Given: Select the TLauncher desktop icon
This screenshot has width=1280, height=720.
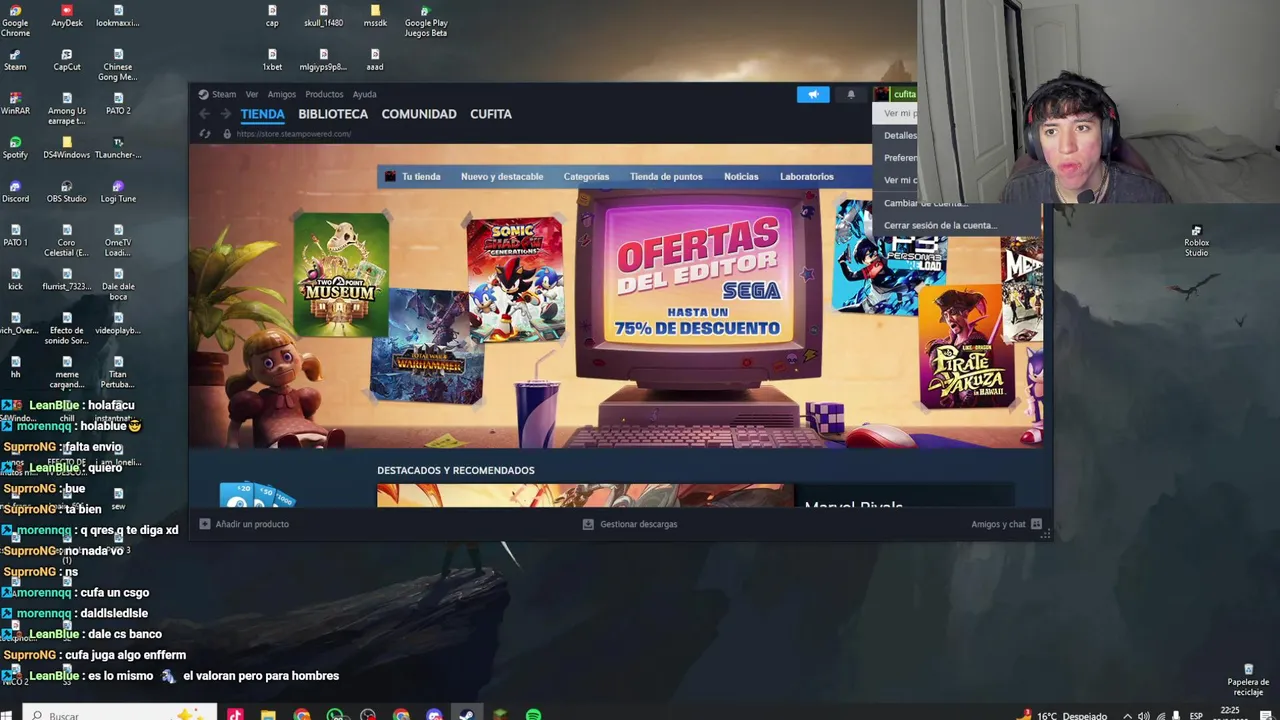Looking at the screenshot, I should (118, 148).
